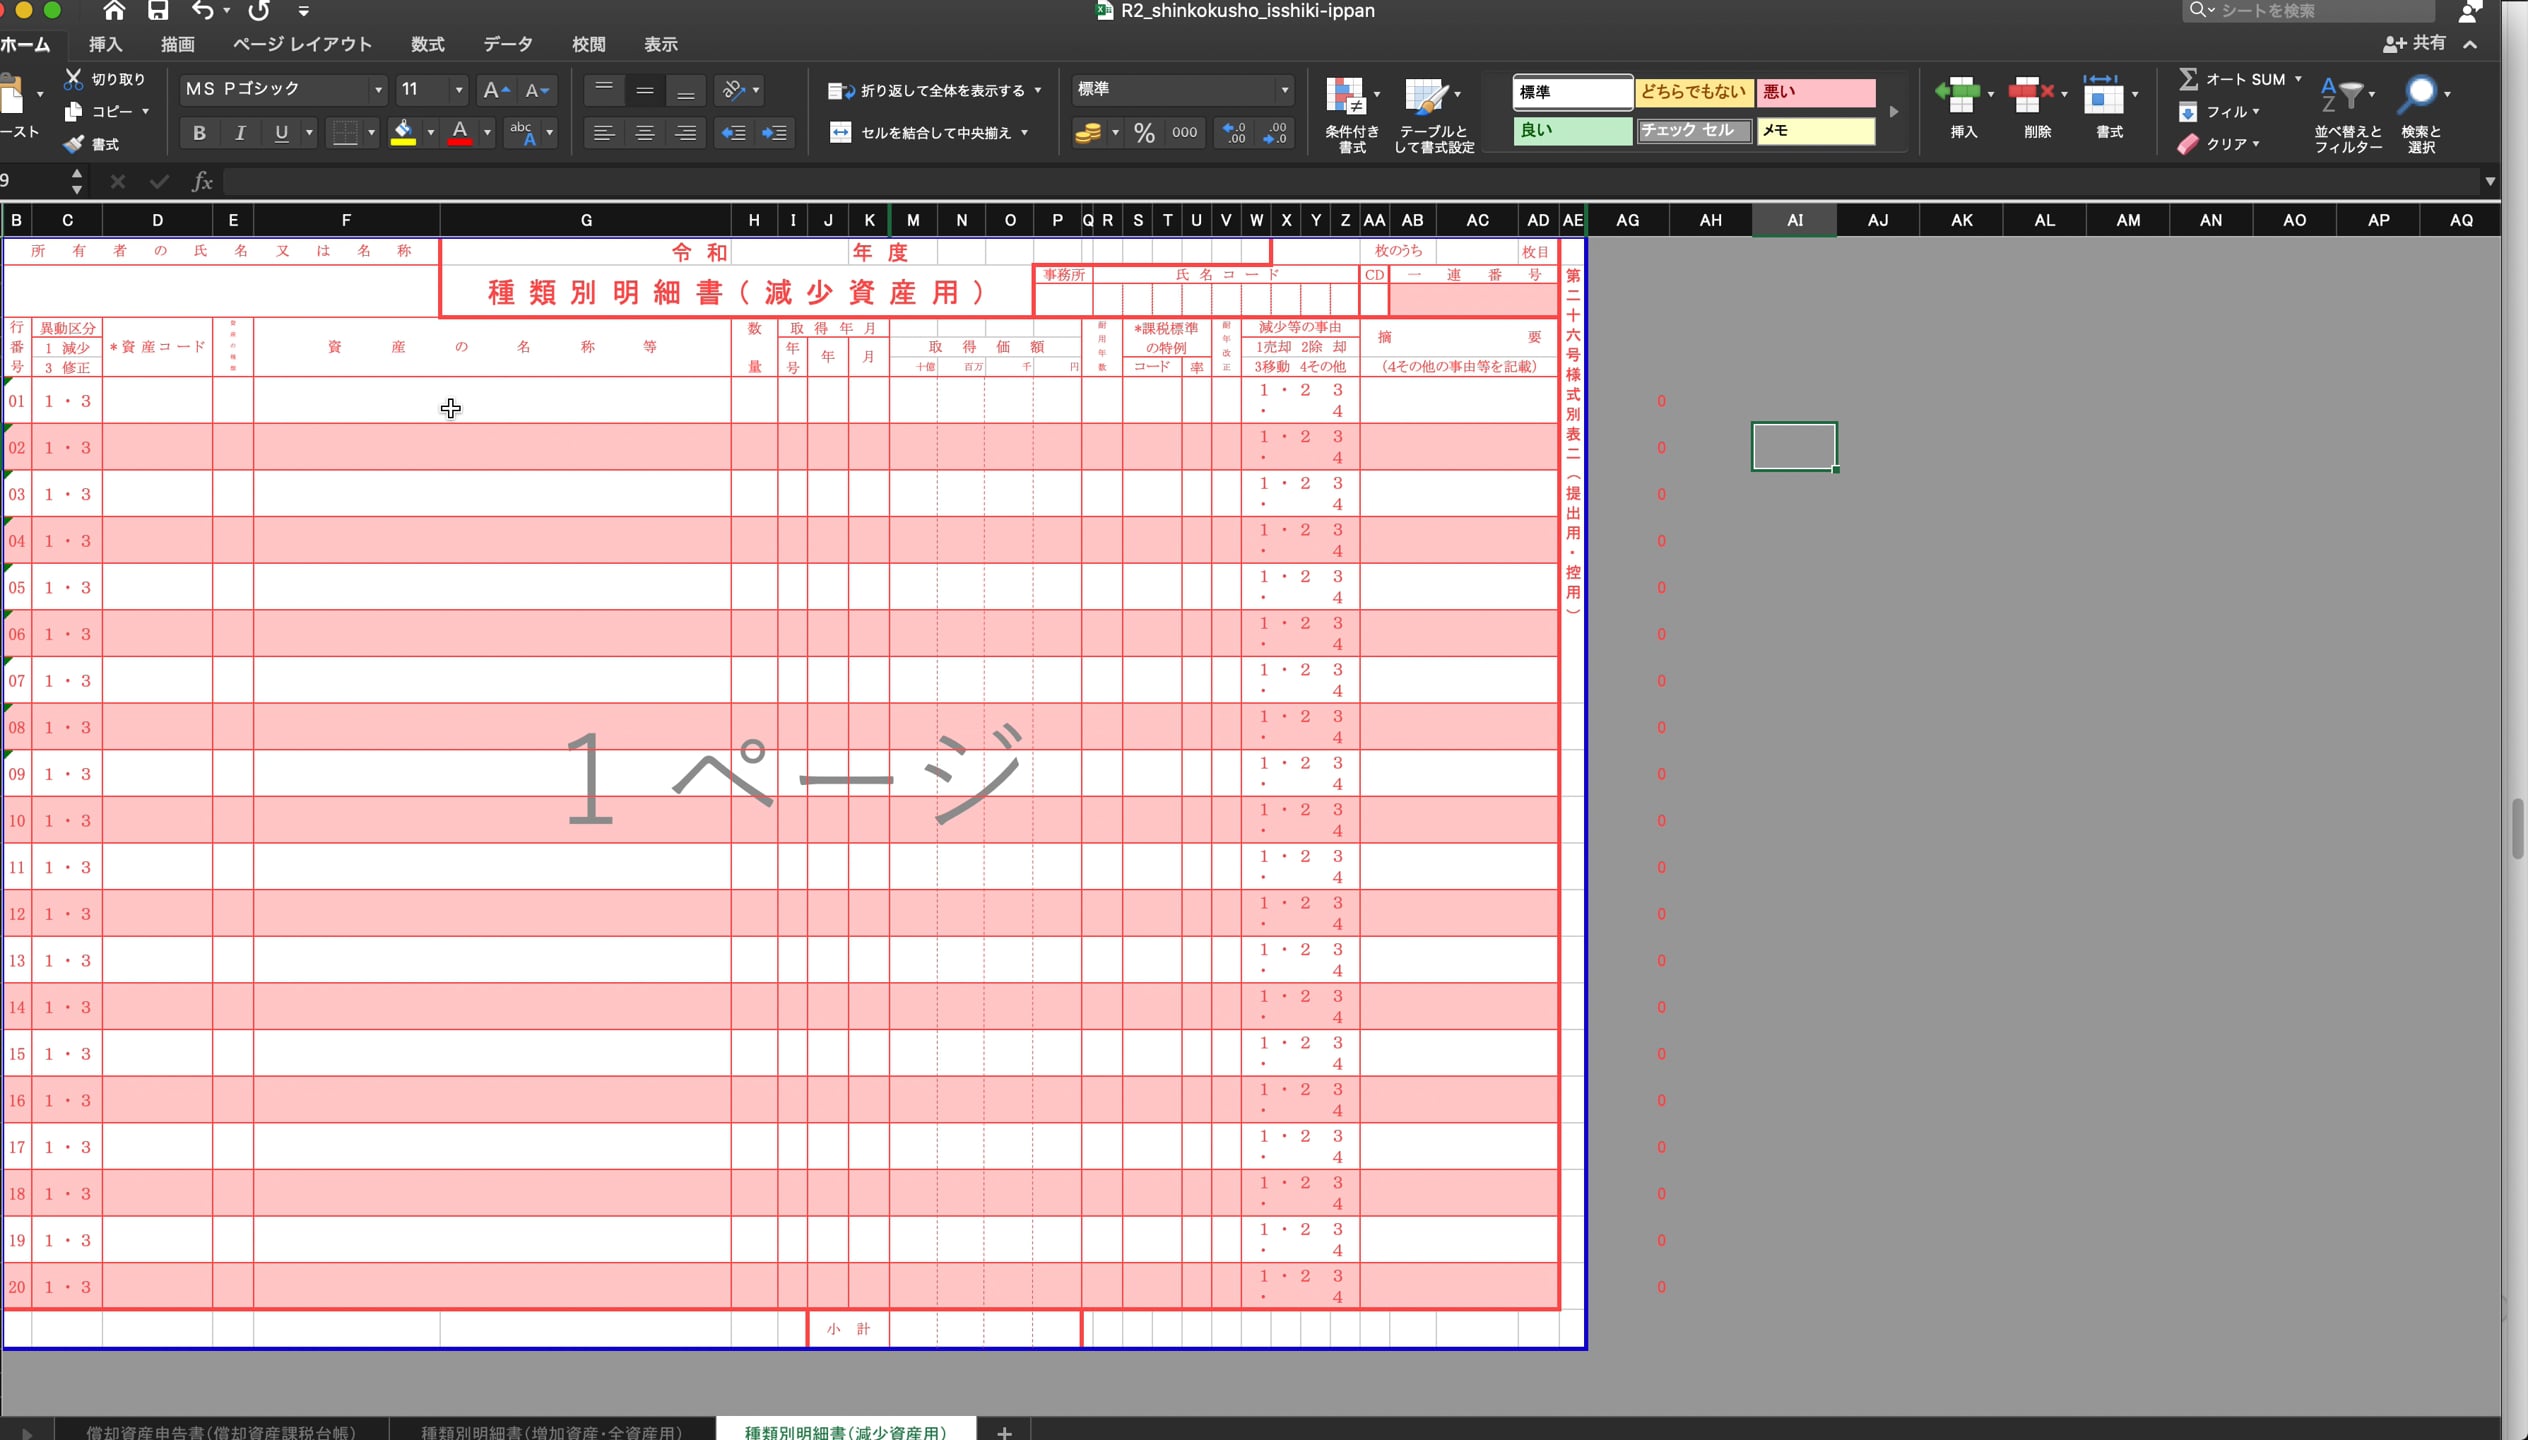This screenshot has height=1440, width=2528.
Task: Apply the 悪い cell style
Action: [x=1814, y=92]
